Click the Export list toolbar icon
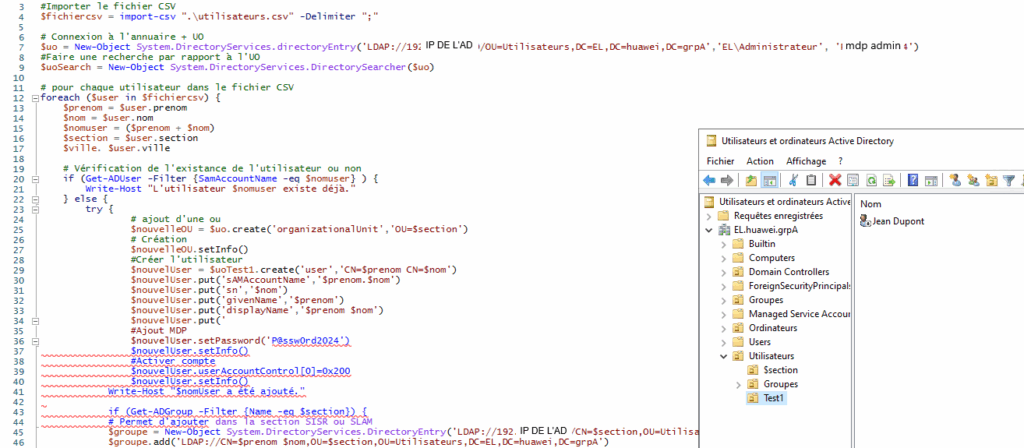 pyautogui.click(x=888, y=180)
